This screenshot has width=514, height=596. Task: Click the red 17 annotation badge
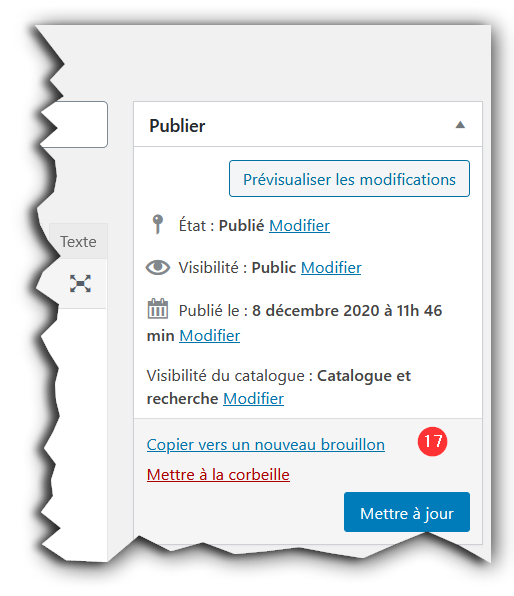(x=432, y=441)
